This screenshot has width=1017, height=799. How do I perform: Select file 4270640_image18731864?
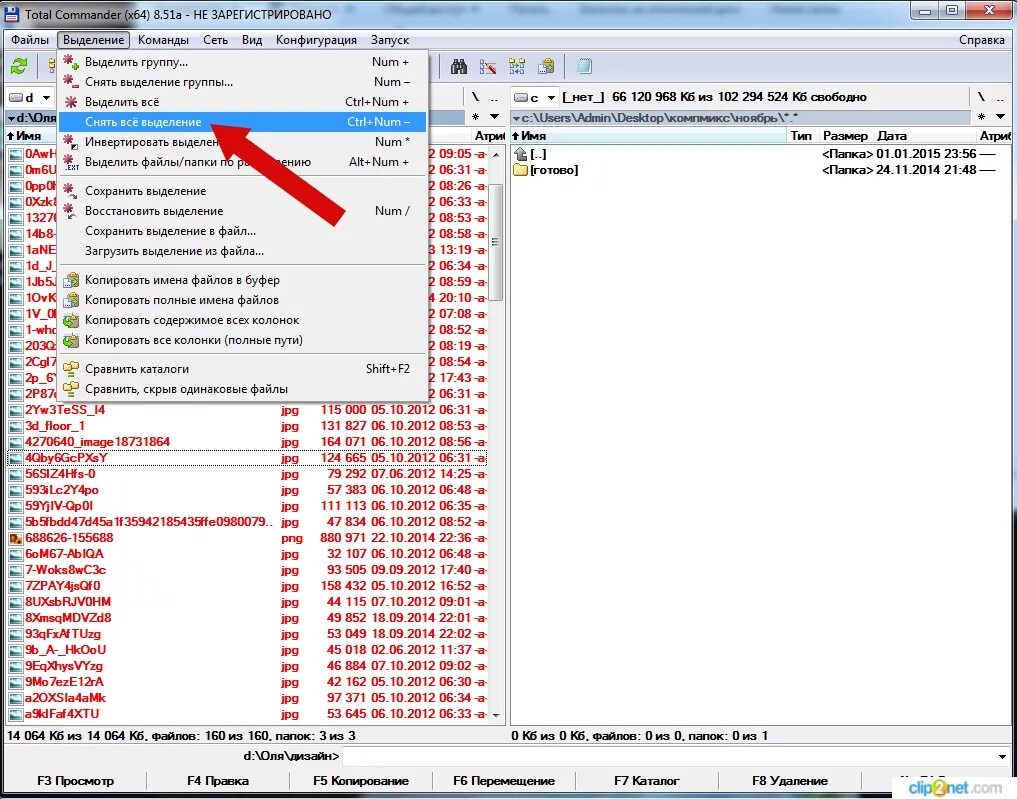click(x=247, y=442)
